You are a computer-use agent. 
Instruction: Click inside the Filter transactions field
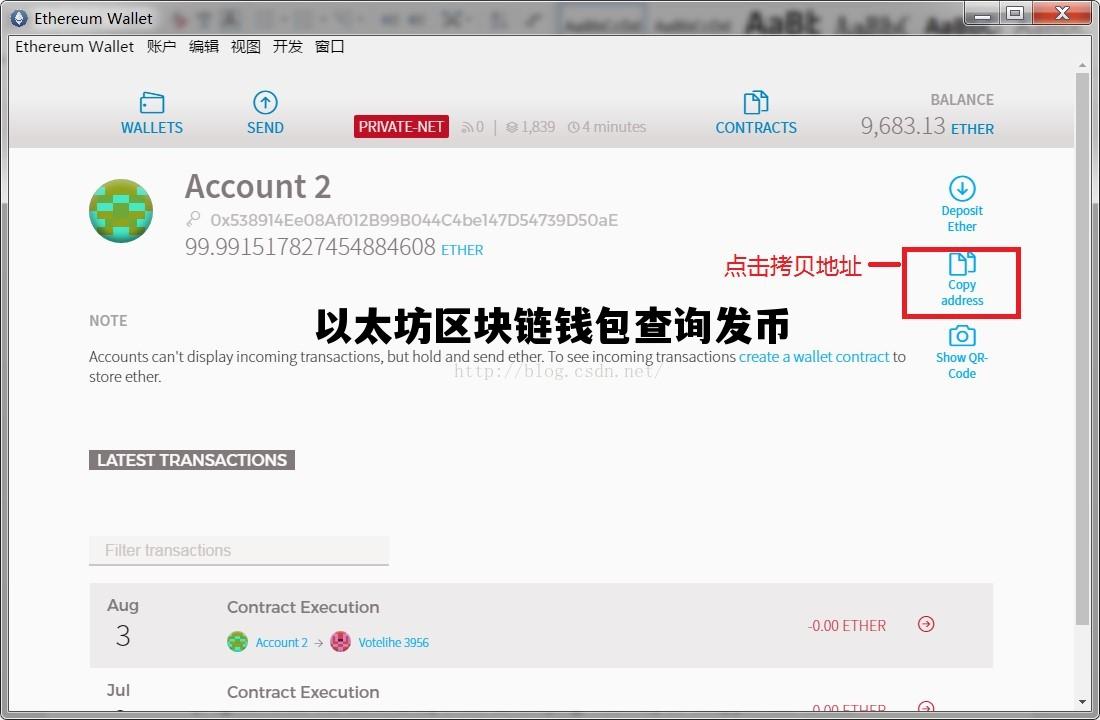(x=240, y=550)
